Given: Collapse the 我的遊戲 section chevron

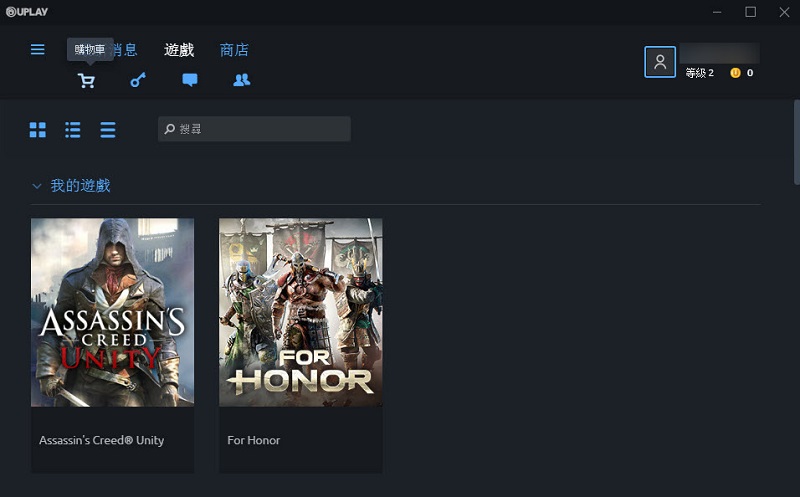Looking at the screenshot, I should click(37, 186).
